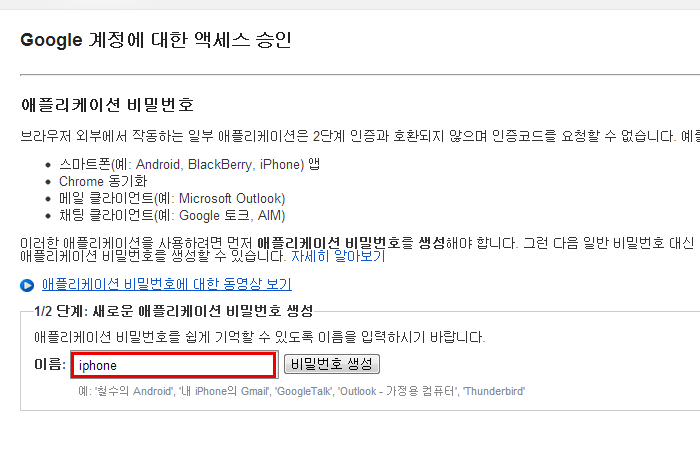The image size is (700, 450).
Task: Select the 메일 클라이언트 Microsoft Outlook bullet item
Action: click(x=172, y=198)
